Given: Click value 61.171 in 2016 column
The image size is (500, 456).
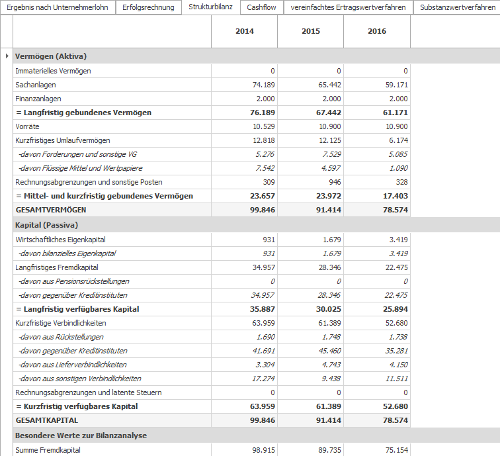Looking at the screenshot, I should tap(395, 113).
